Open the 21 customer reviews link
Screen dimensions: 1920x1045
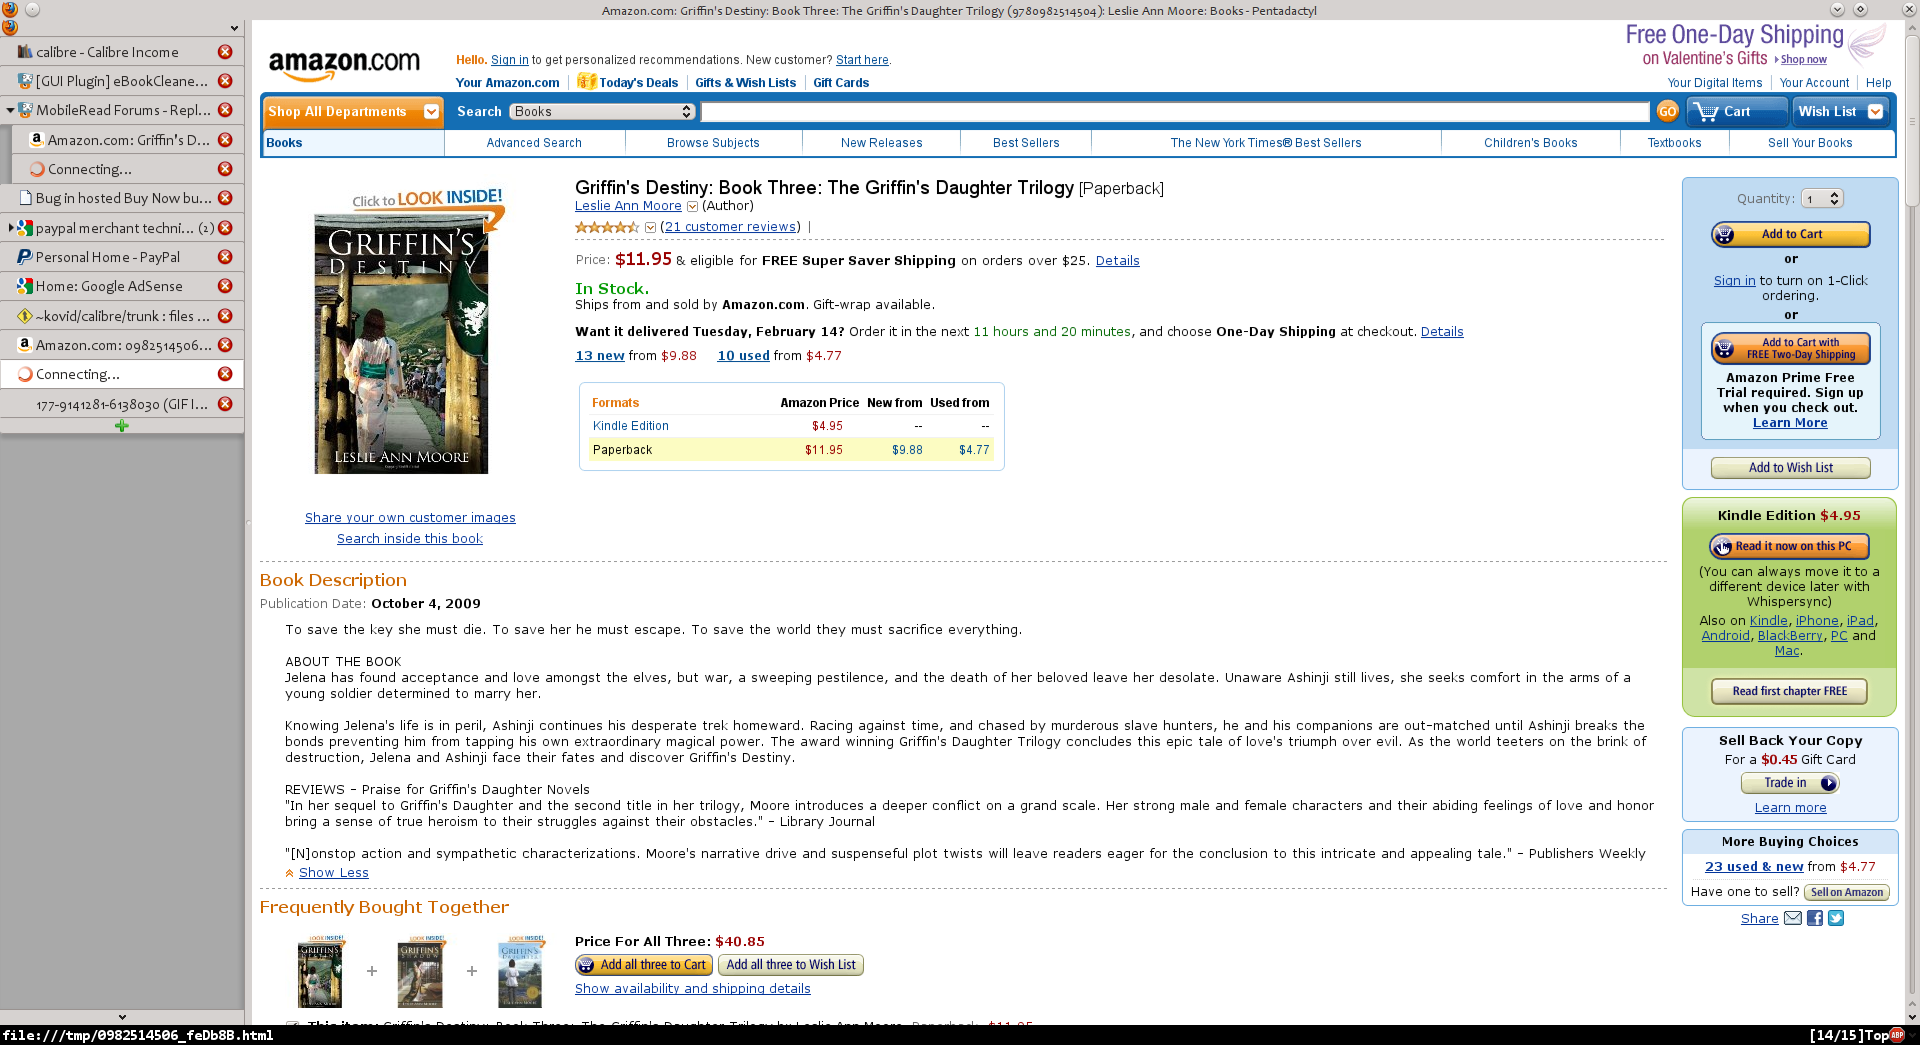pos(730,227)
